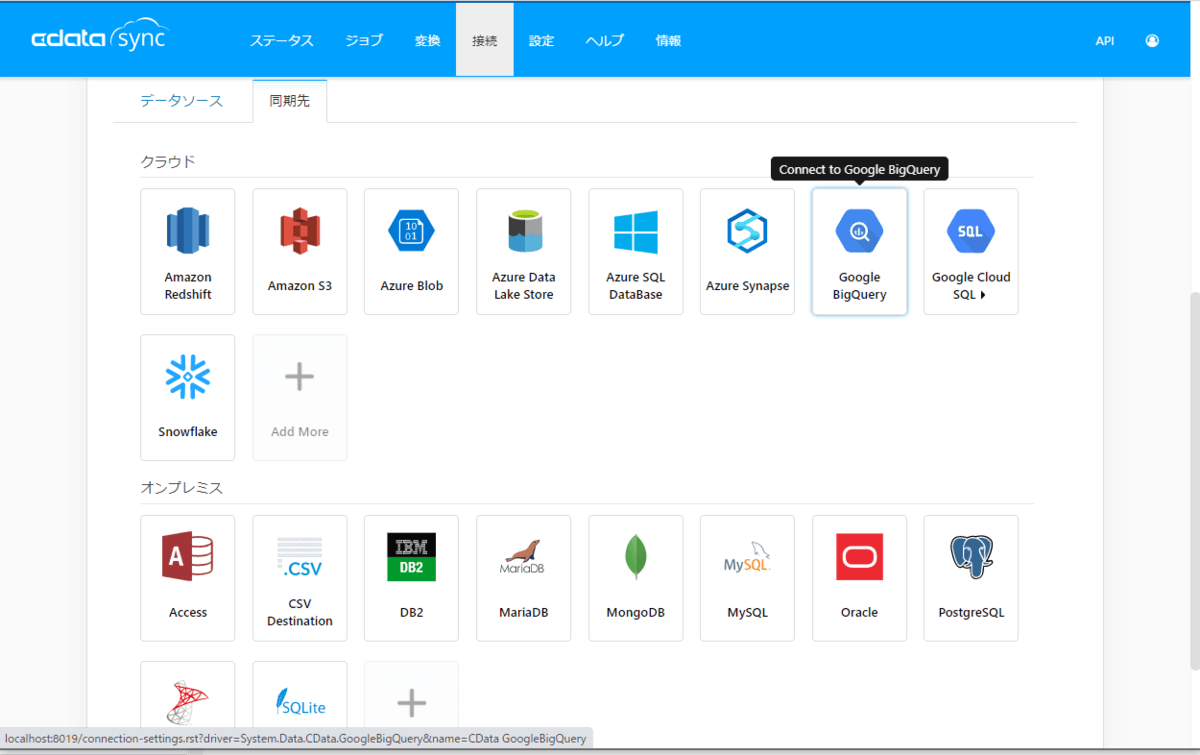This screenshot has width=1200, height=755.
Task: Choose the Amazon S3 destination
Action: click(x=300, y=252)
